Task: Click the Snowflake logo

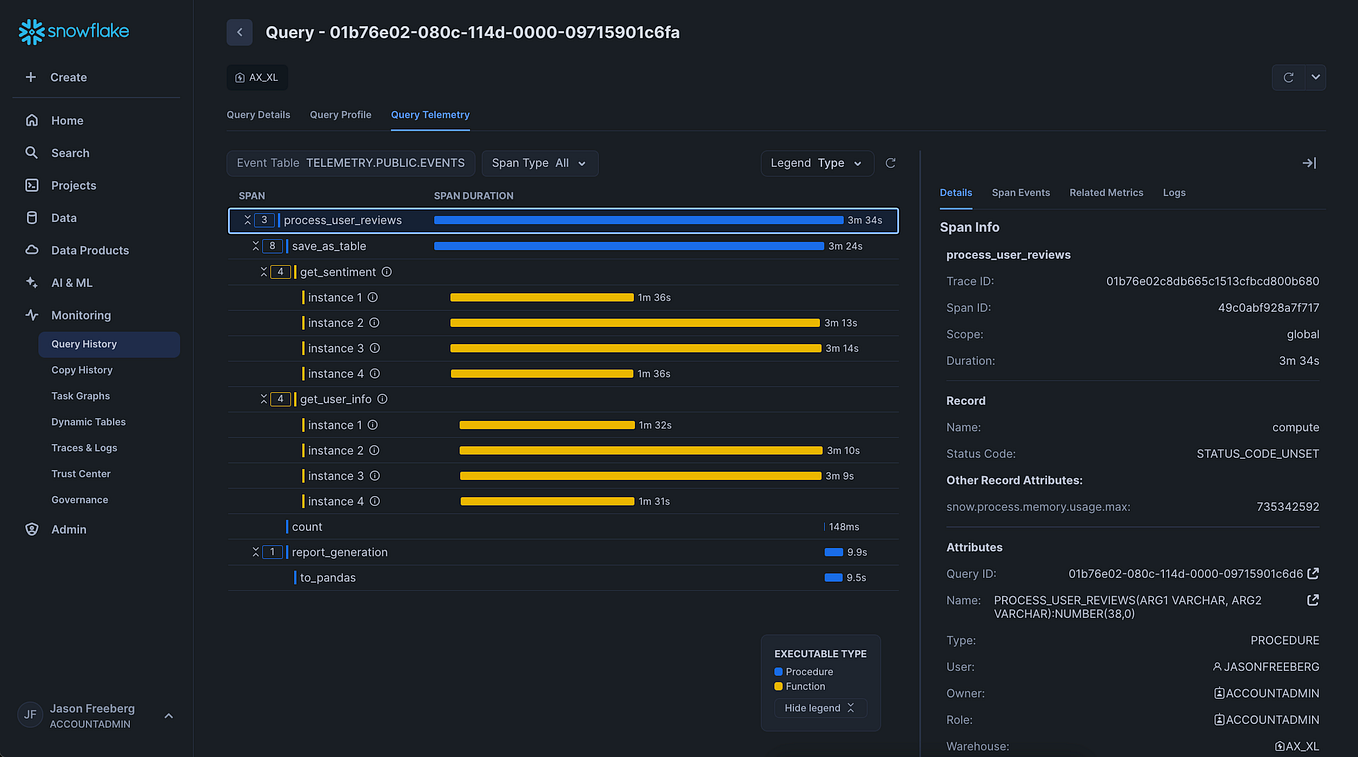Action: click(x=72, y=31)
